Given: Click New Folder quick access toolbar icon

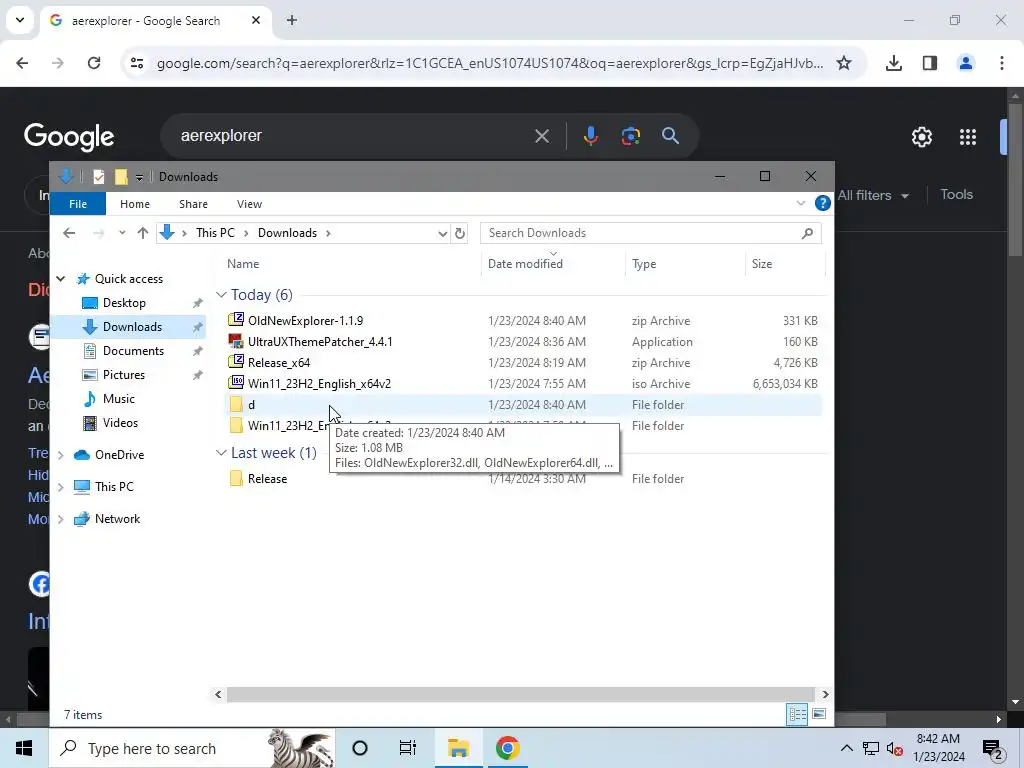Looking at the screenshot, I should click(x=121, y=177).
